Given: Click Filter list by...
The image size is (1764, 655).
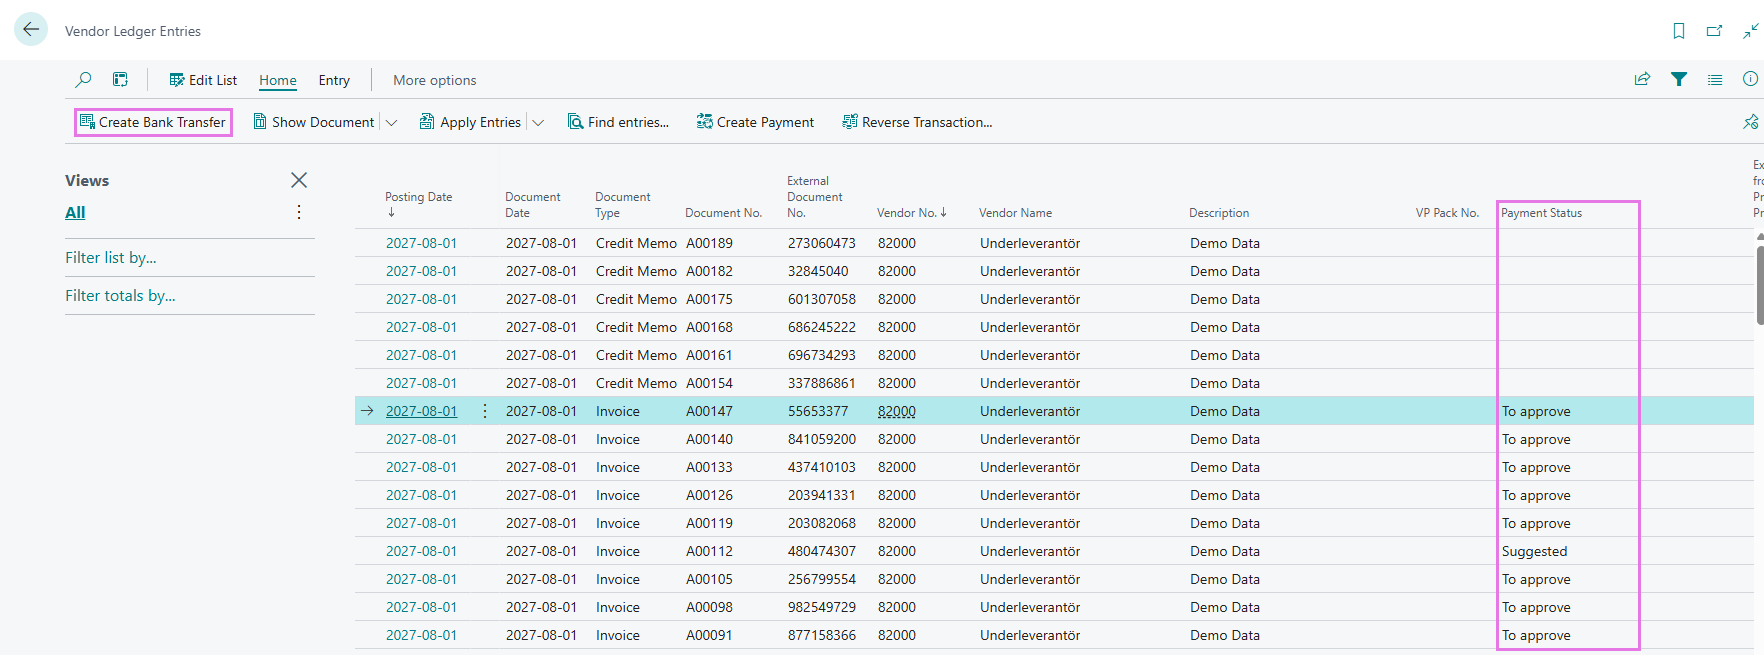Looking at the screenshot, I should point(111,258).
